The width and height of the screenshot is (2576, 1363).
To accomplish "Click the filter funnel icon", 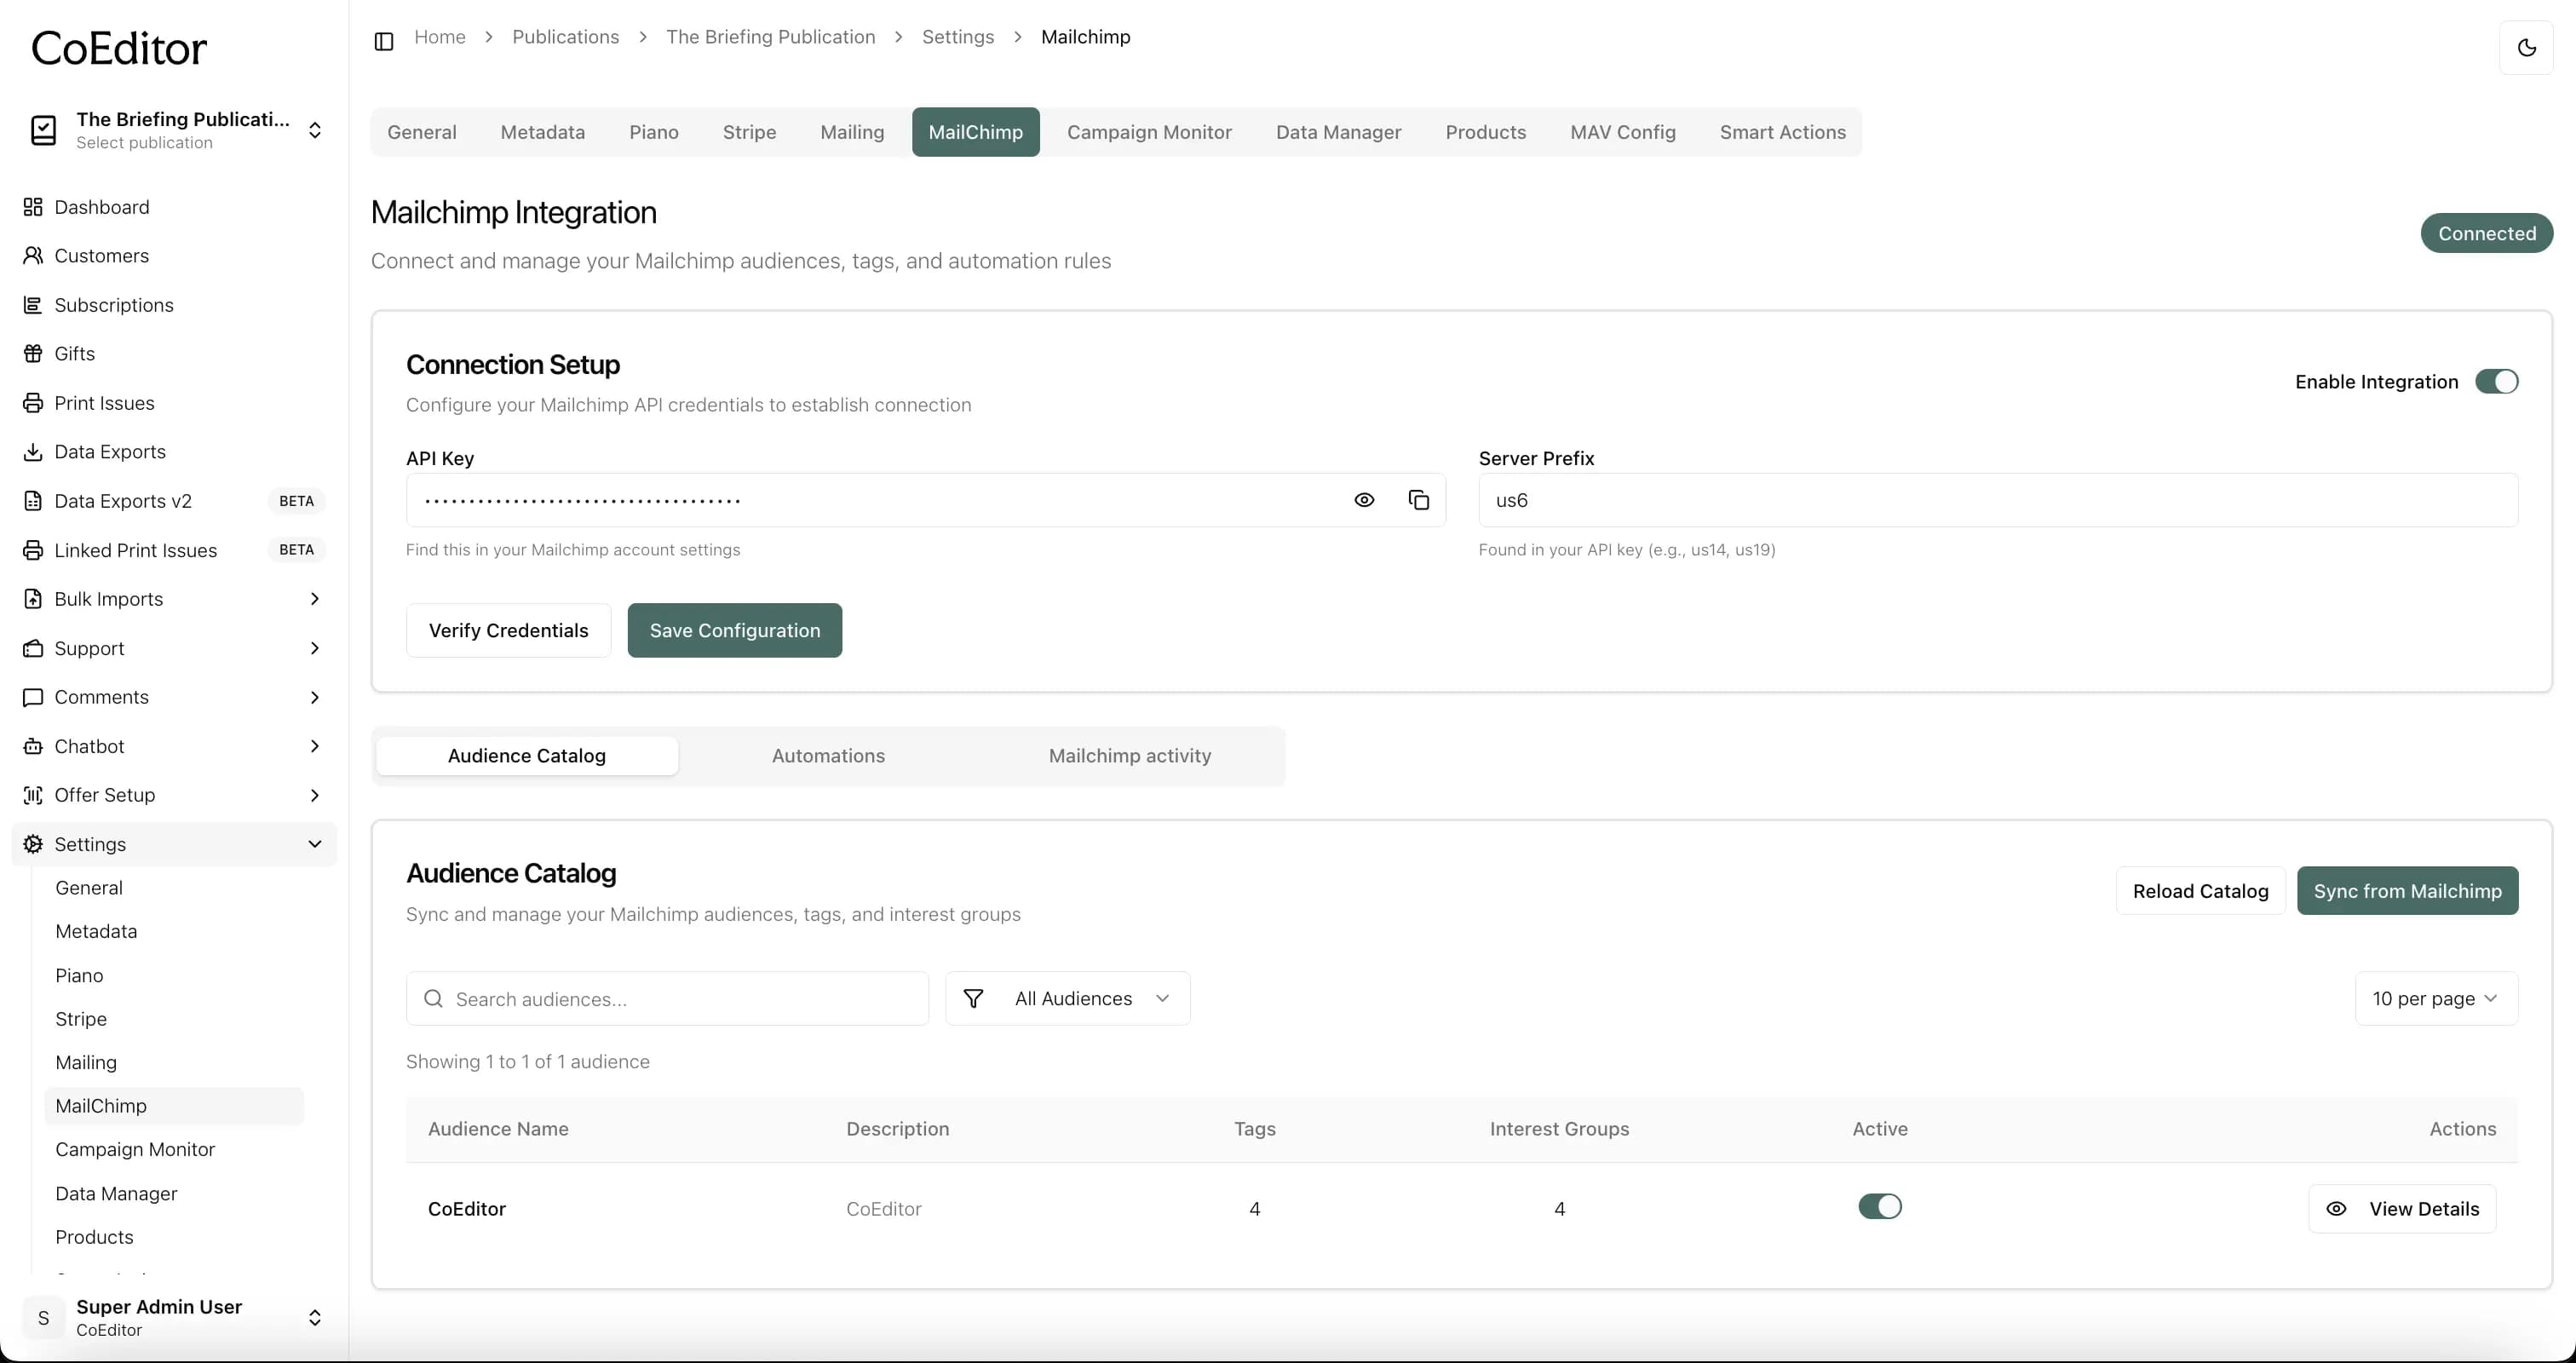I will [973, 998].
